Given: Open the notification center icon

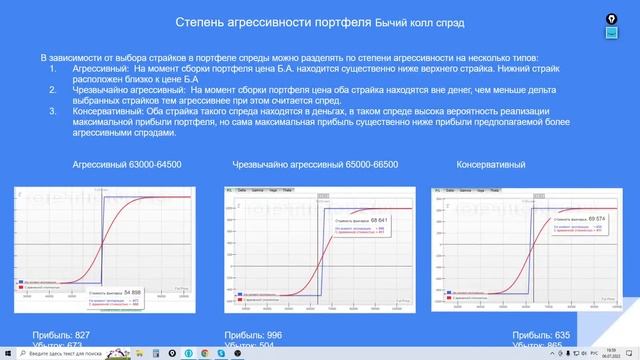Looking at the screenshot, I should [x=629, y=353].
